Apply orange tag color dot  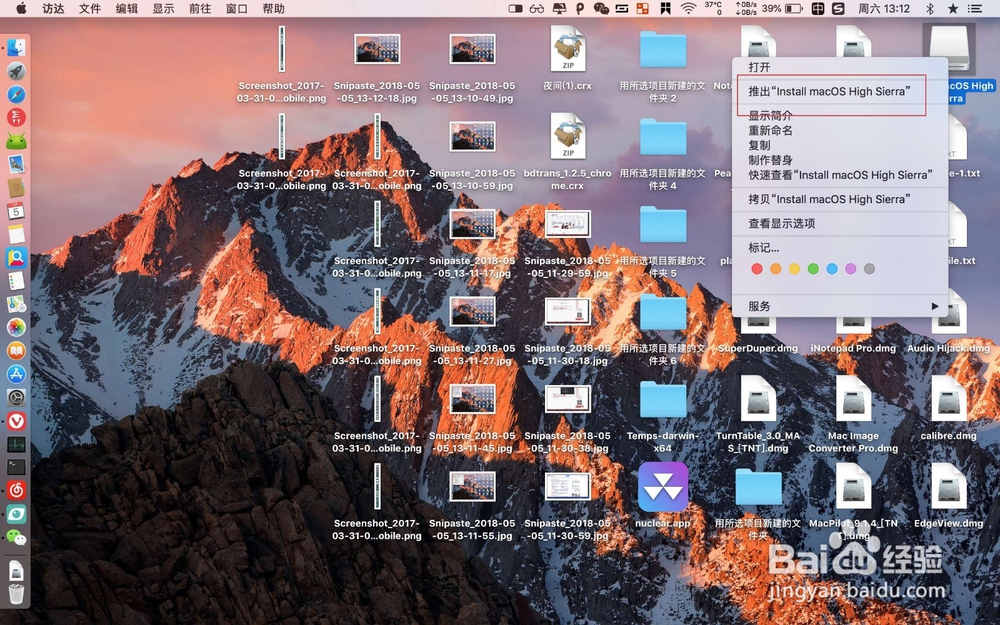click(x=776, y=269)
